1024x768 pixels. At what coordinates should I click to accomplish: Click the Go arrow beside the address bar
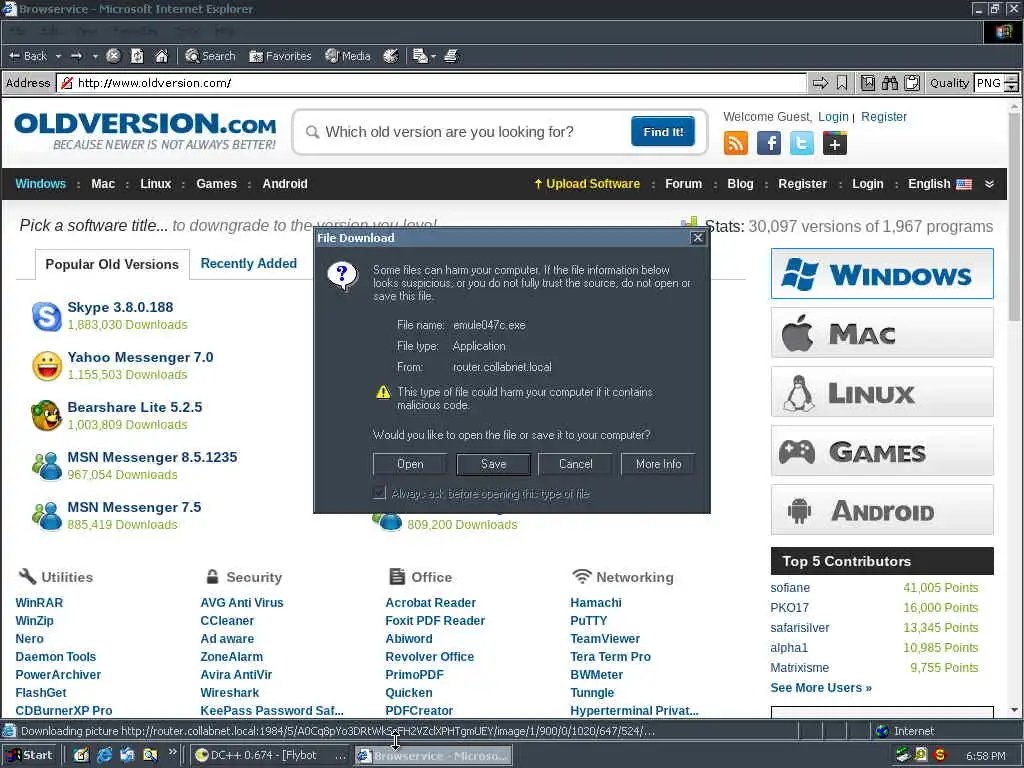[820, 83]
